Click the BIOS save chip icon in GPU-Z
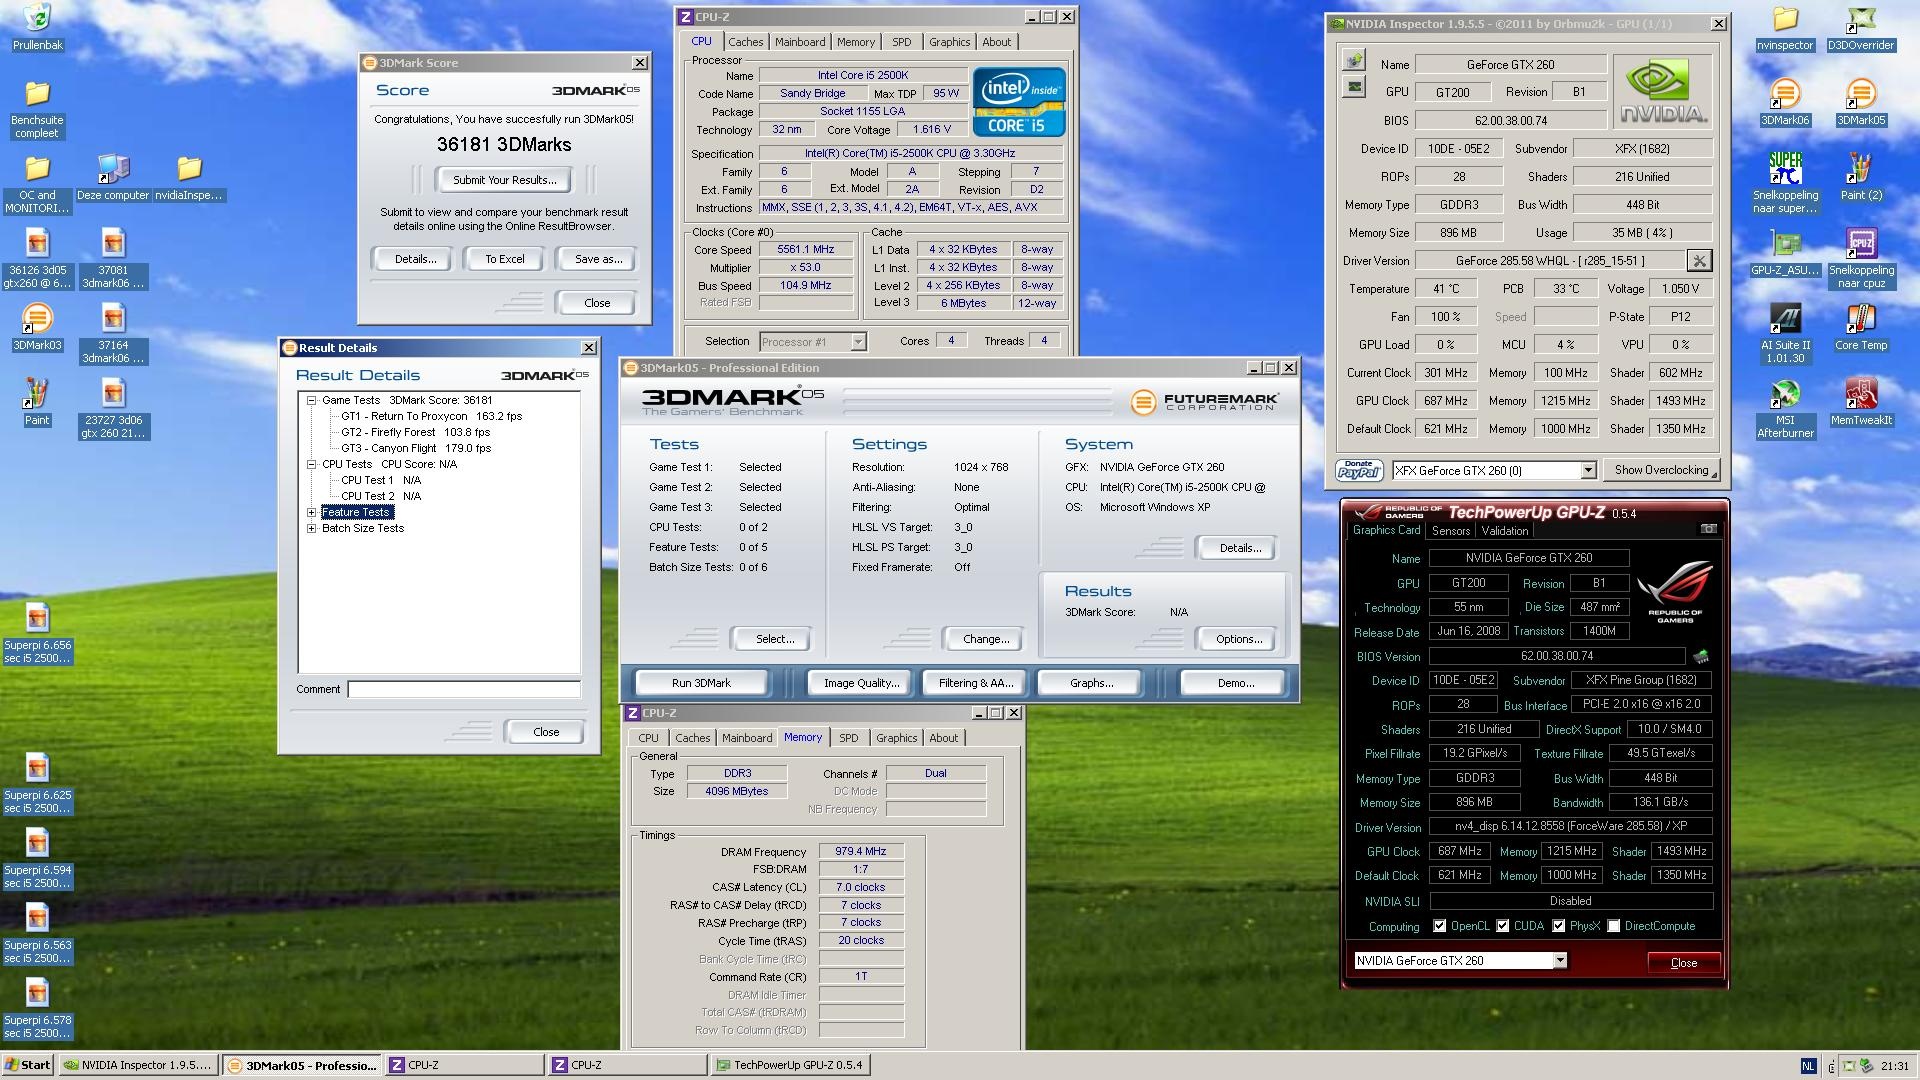Viewport: 1920px width, 1080px height. (1701, 657)
